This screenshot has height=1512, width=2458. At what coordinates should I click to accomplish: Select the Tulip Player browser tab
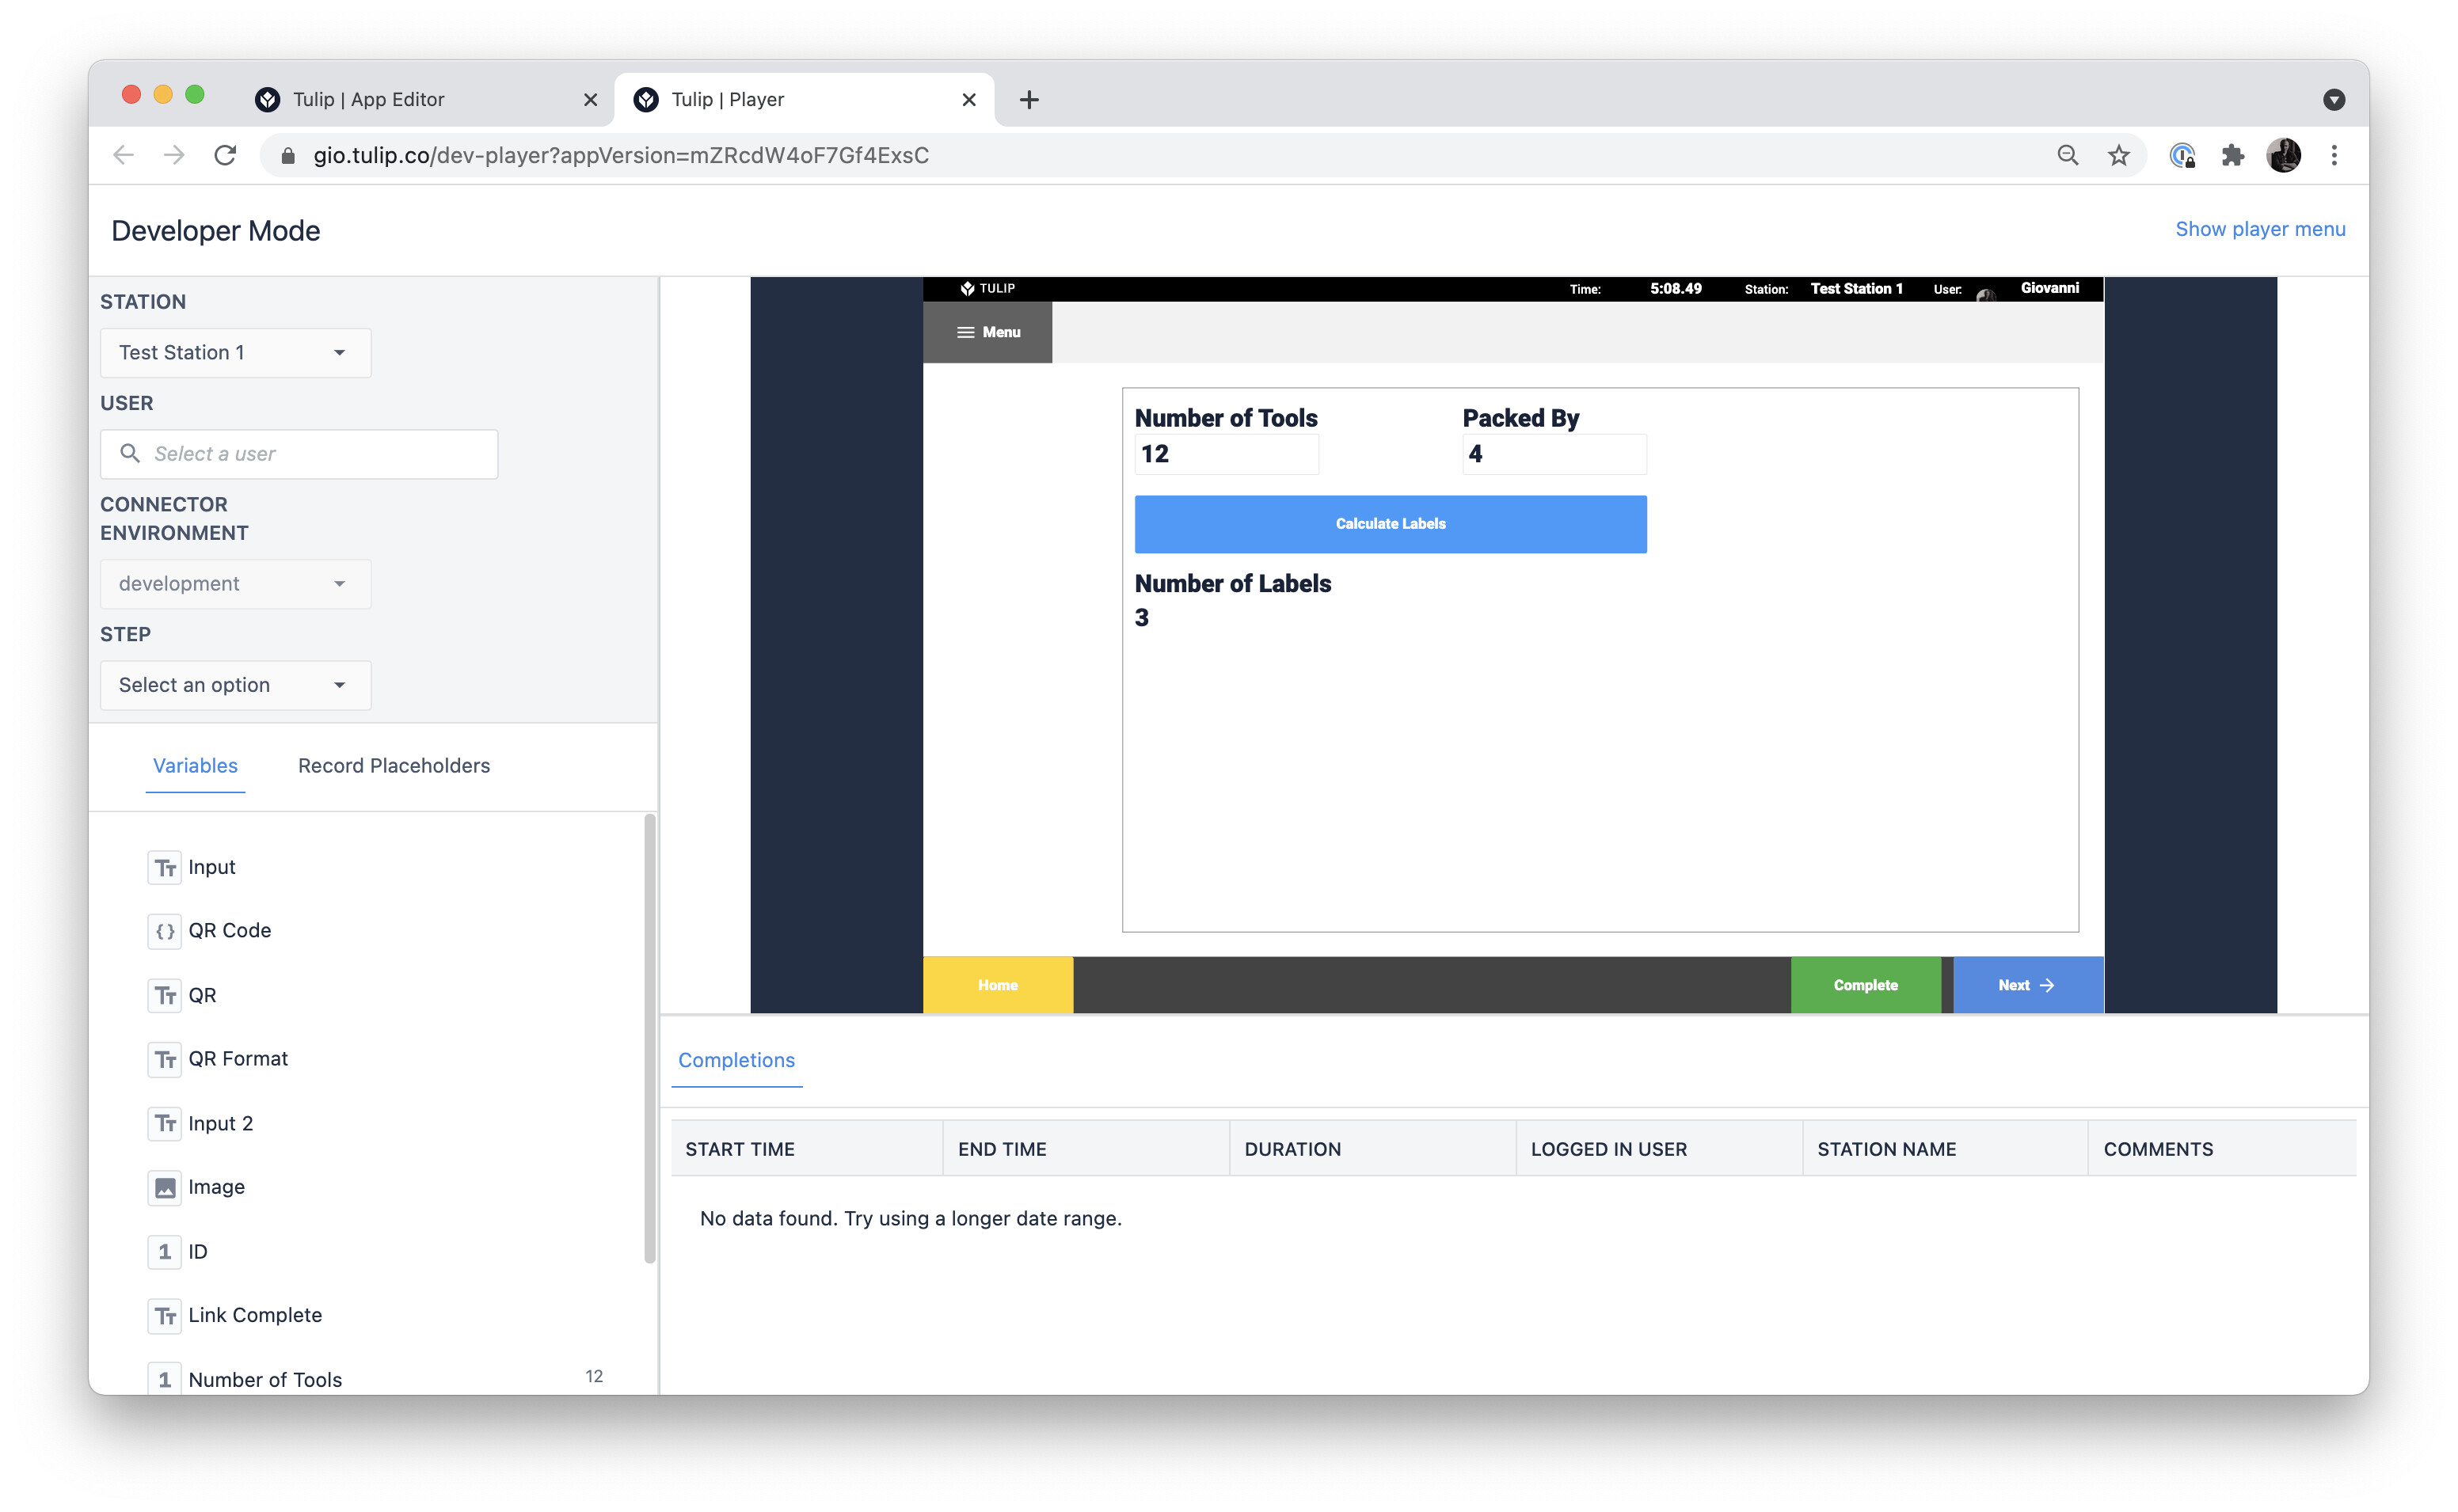click(805, 99)
